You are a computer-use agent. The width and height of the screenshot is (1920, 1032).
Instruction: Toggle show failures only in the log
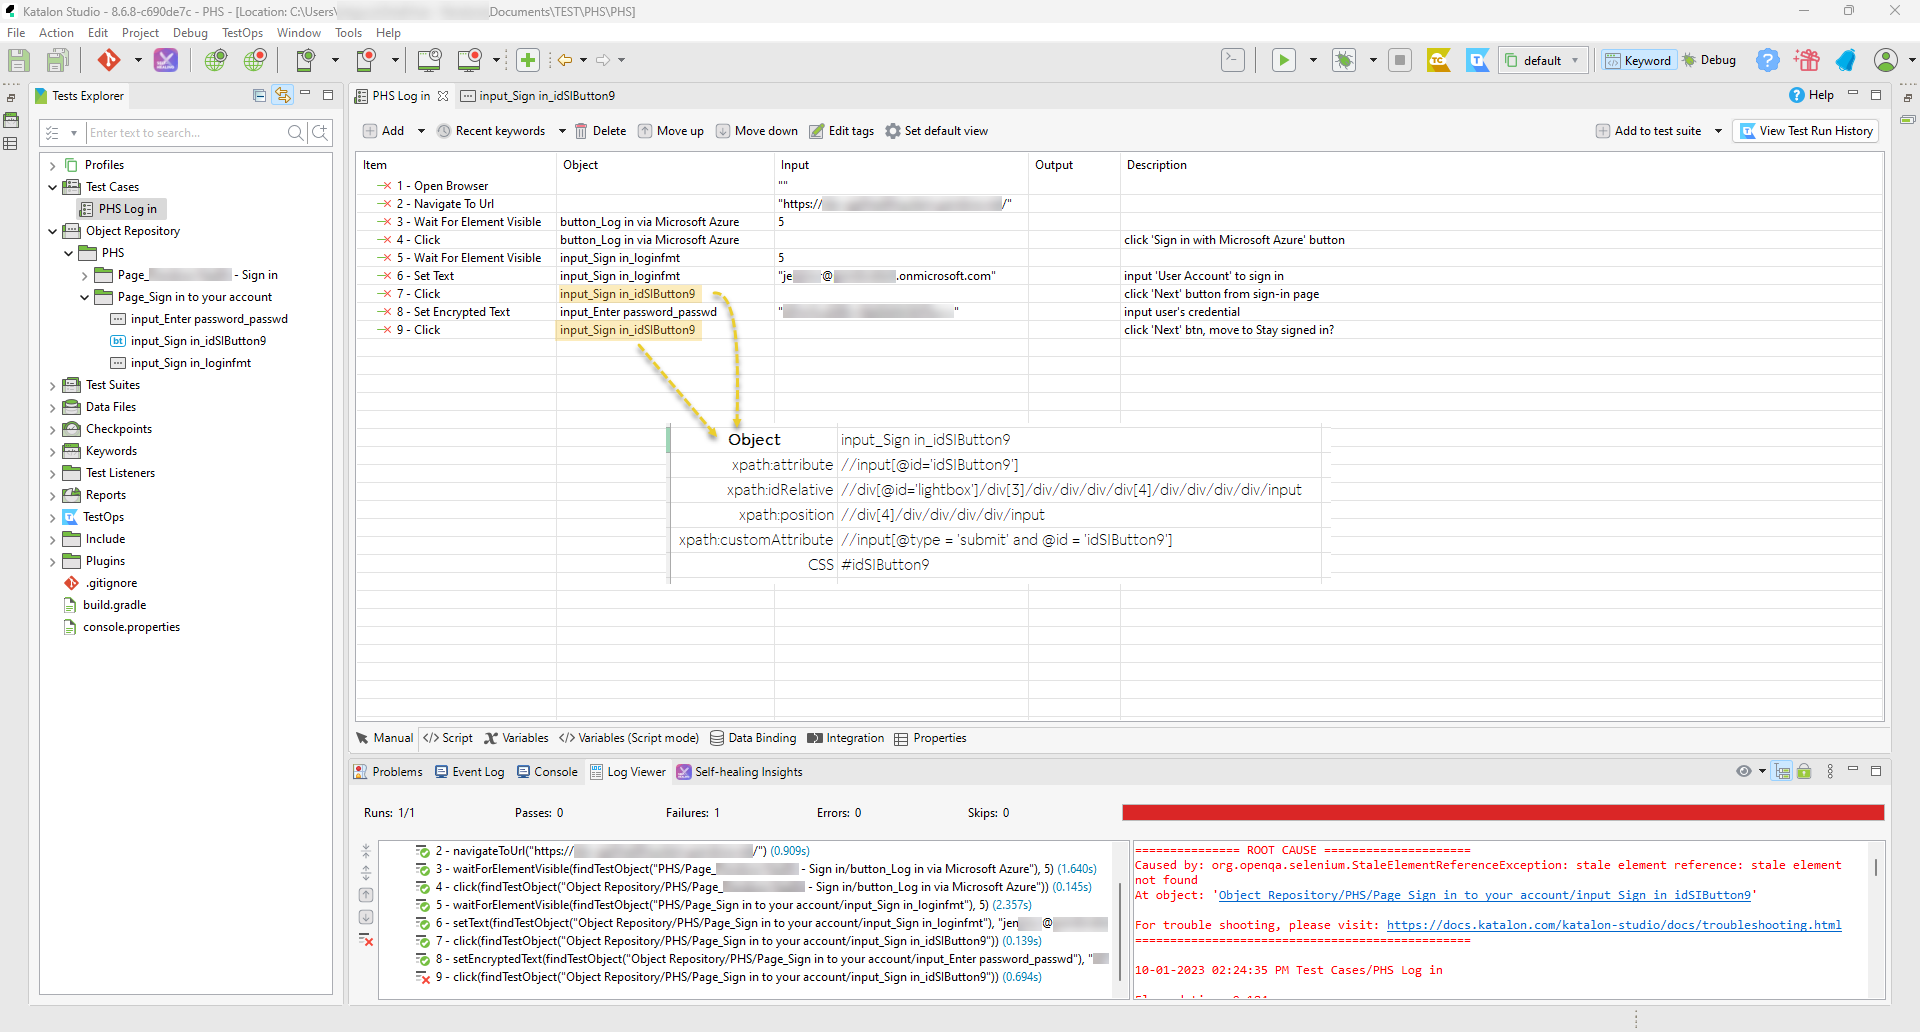(367, 940)
